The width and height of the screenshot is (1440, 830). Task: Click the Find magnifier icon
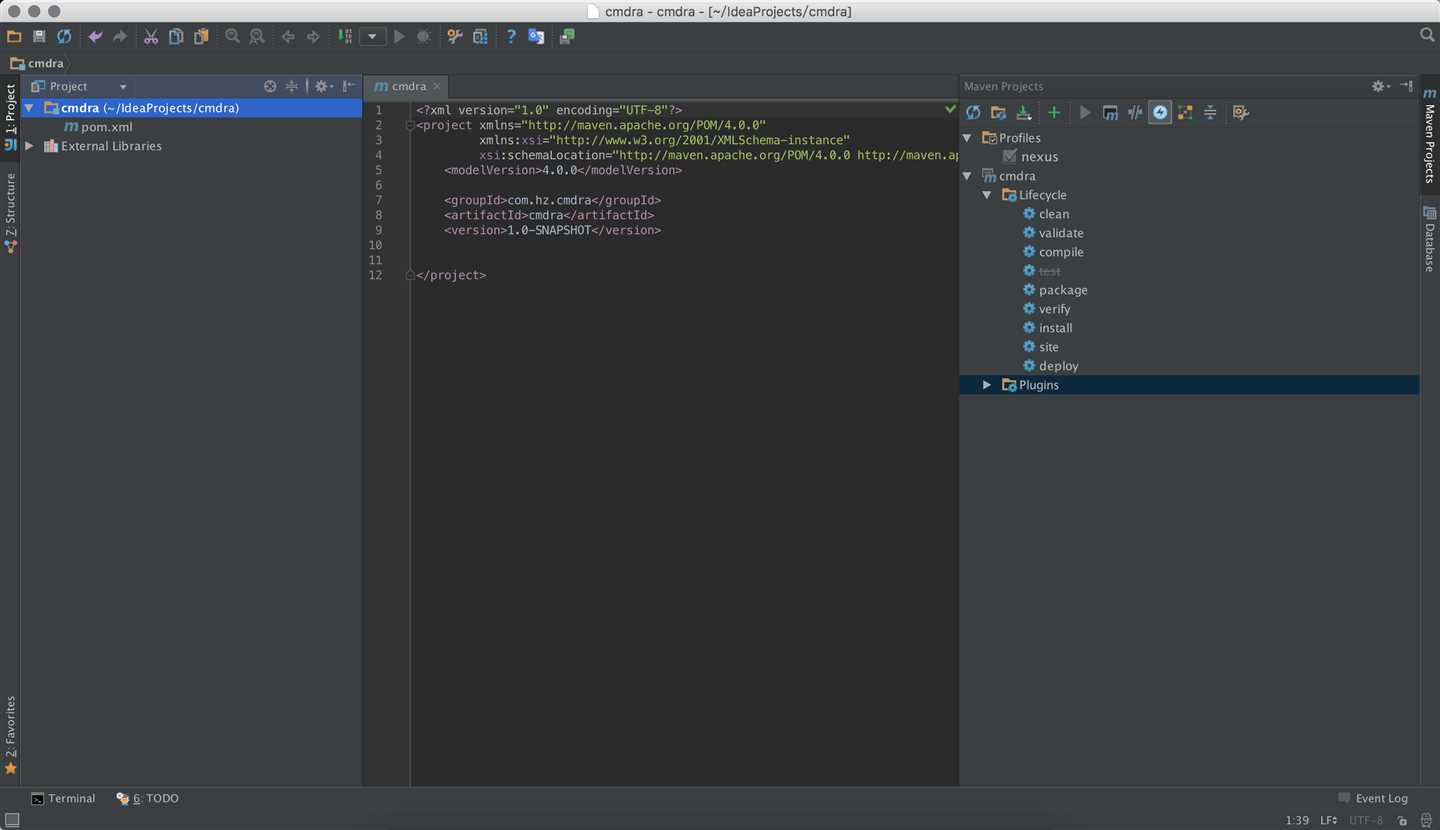pos(232,36)
